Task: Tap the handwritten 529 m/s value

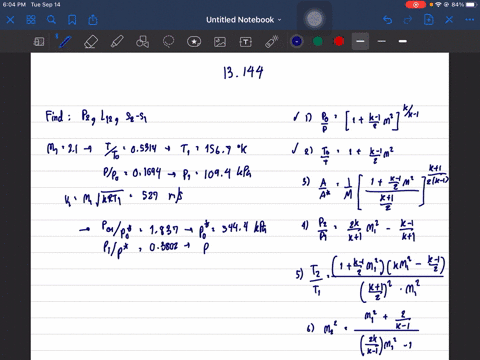Action: [162, 196]
